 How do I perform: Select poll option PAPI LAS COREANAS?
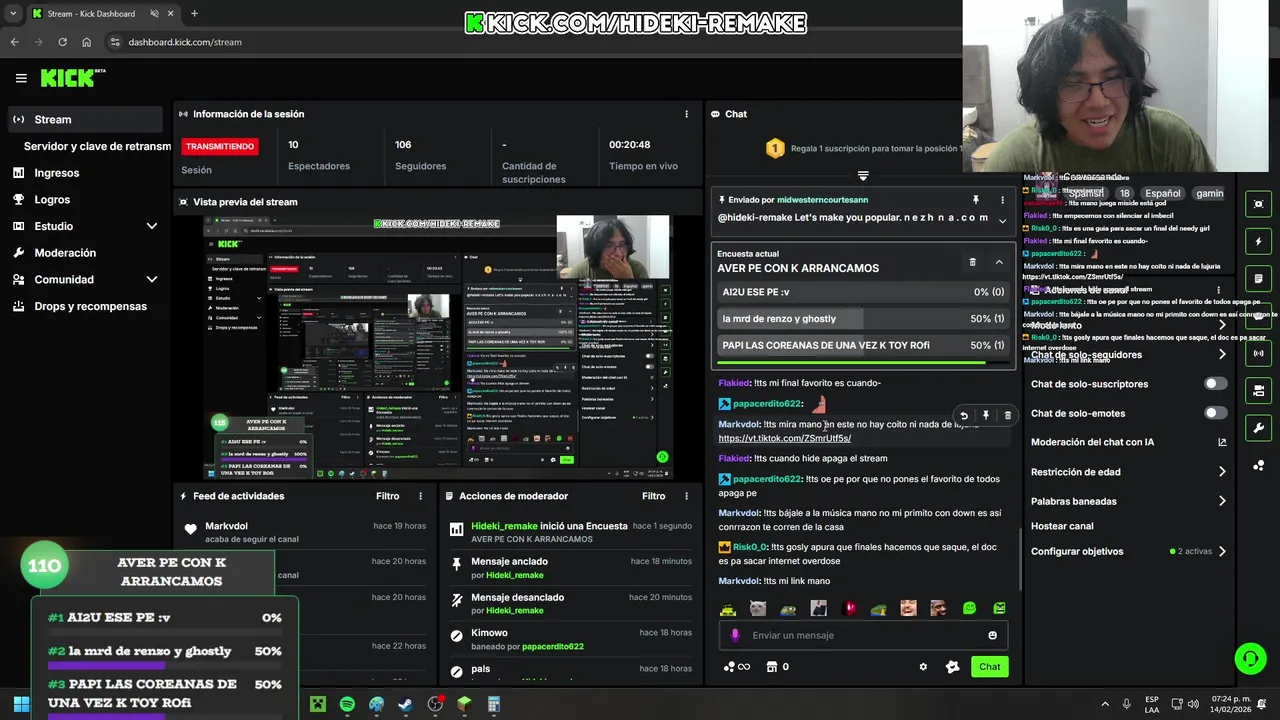coord(863,345)
